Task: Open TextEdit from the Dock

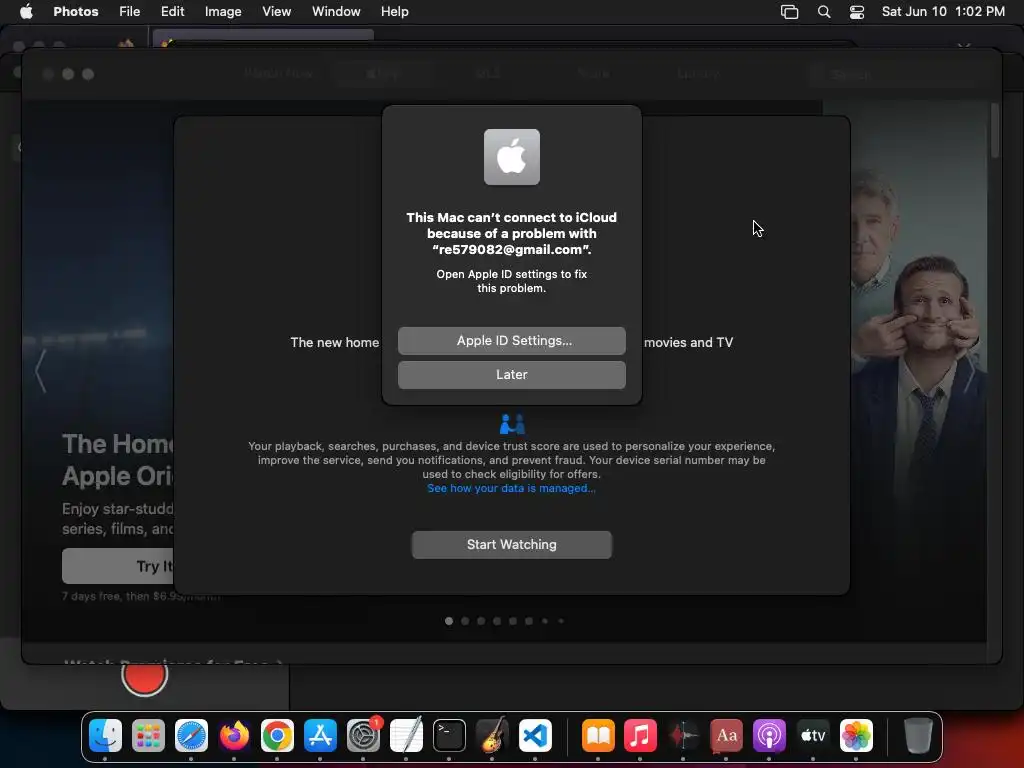Action: pyautogui.click(x=406, y=736)
